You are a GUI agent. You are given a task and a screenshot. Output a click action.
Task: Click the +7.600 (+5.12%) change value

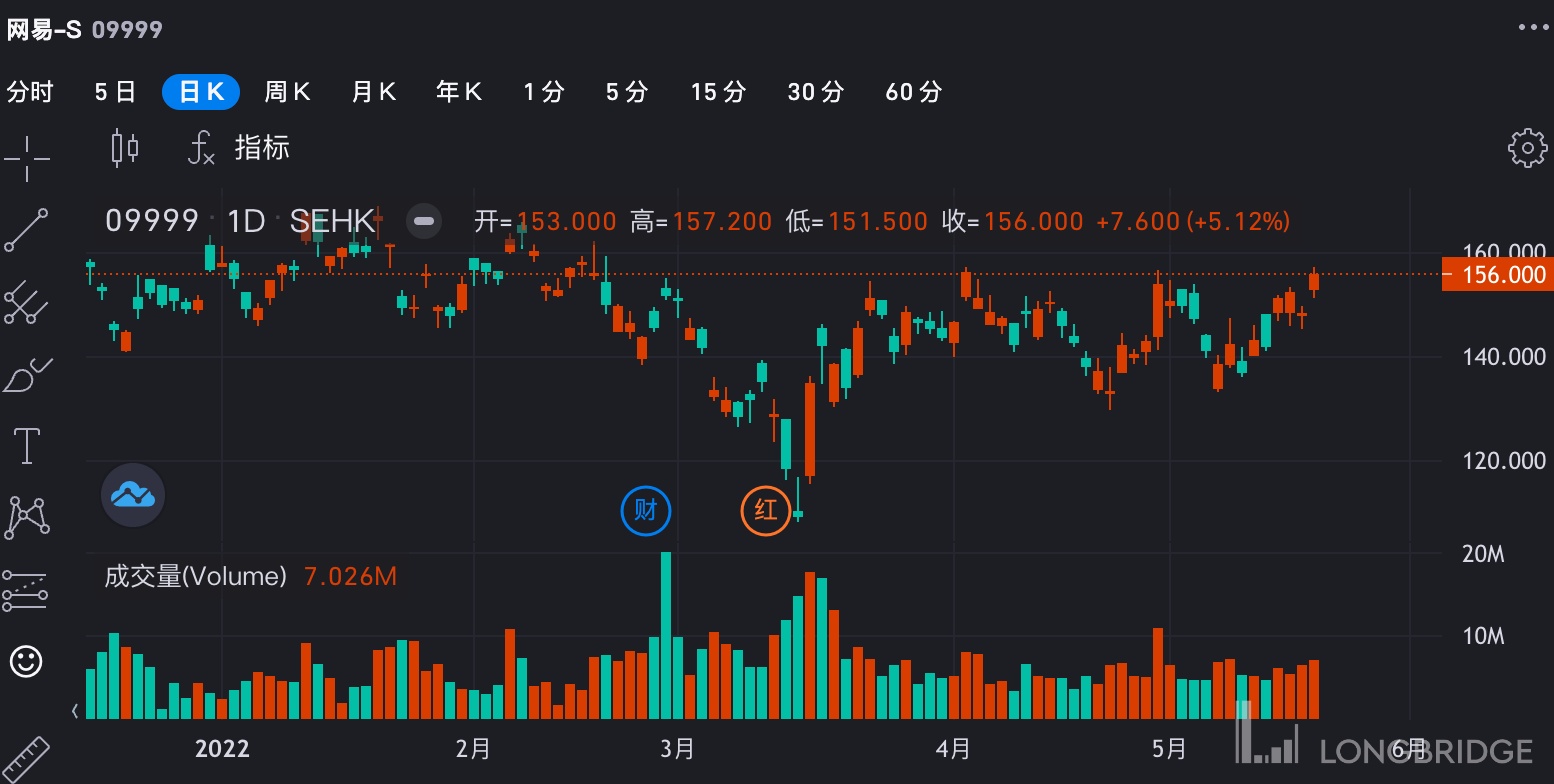click(x=1193, y=221)
